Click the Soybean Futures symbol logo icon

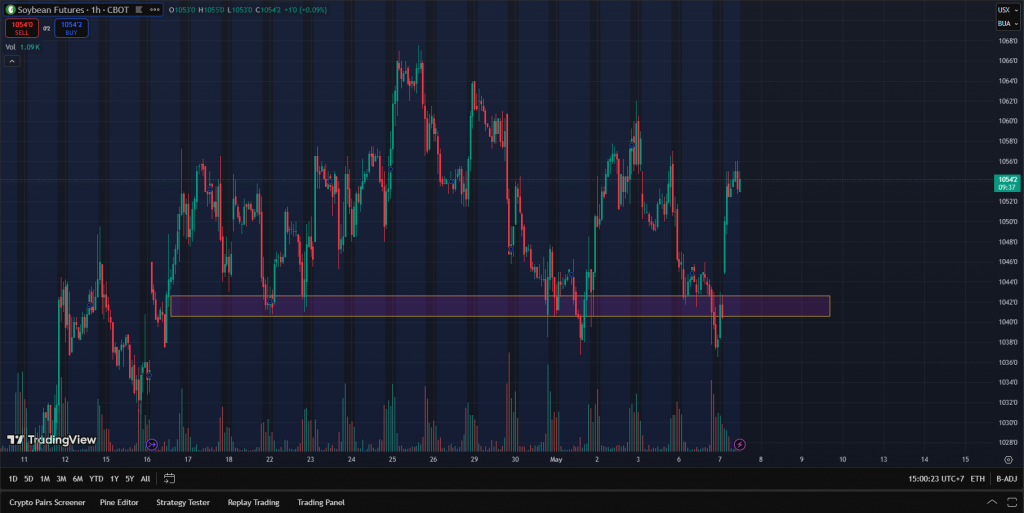[x=10, y=10]
